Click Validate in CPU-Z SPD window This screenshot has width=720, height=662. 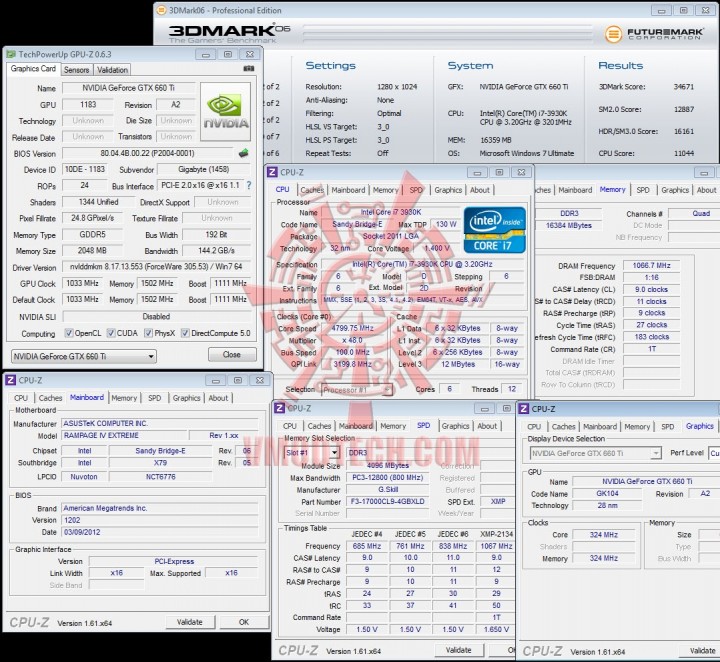[459, 650]
